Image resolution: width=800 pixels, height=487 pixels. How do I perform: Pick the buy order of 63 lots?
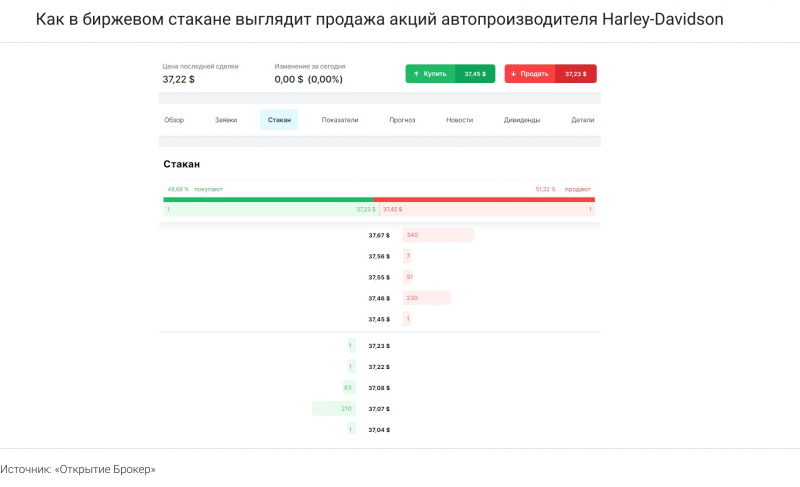tap(348, 387)
